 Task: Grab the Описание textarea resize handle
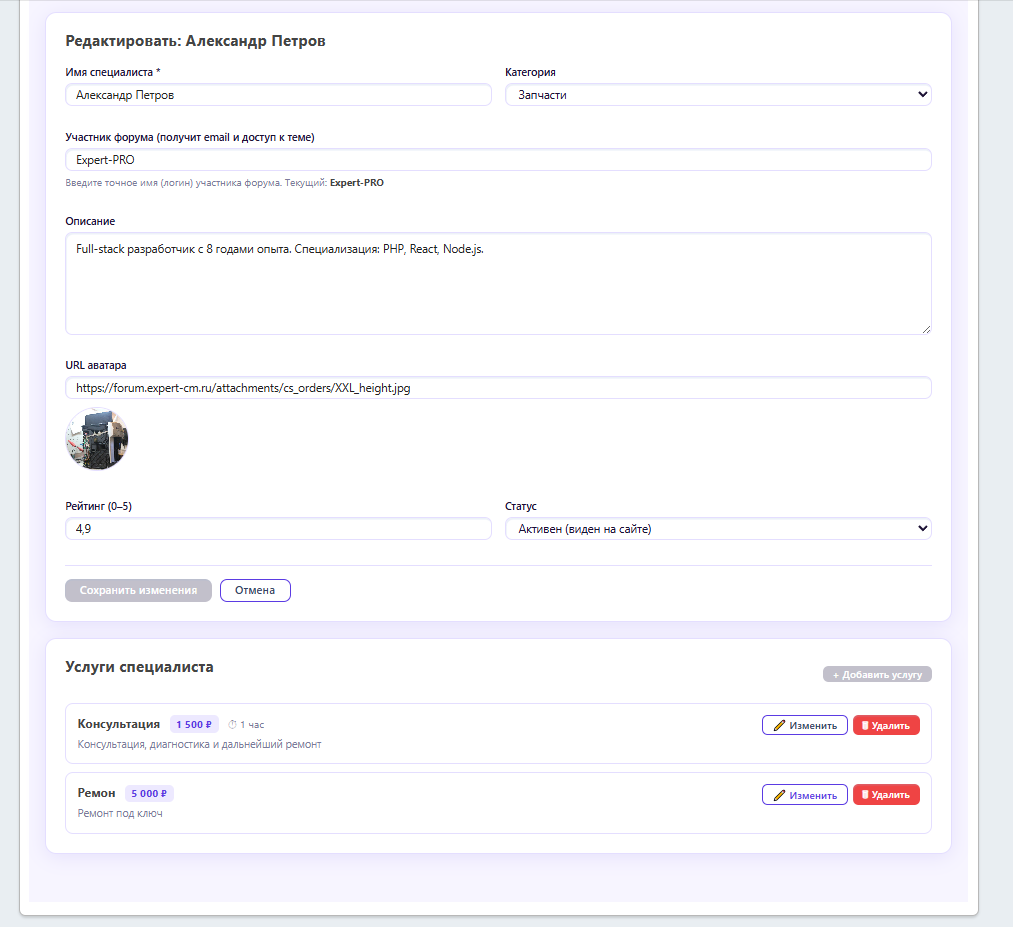coord(926,329)
